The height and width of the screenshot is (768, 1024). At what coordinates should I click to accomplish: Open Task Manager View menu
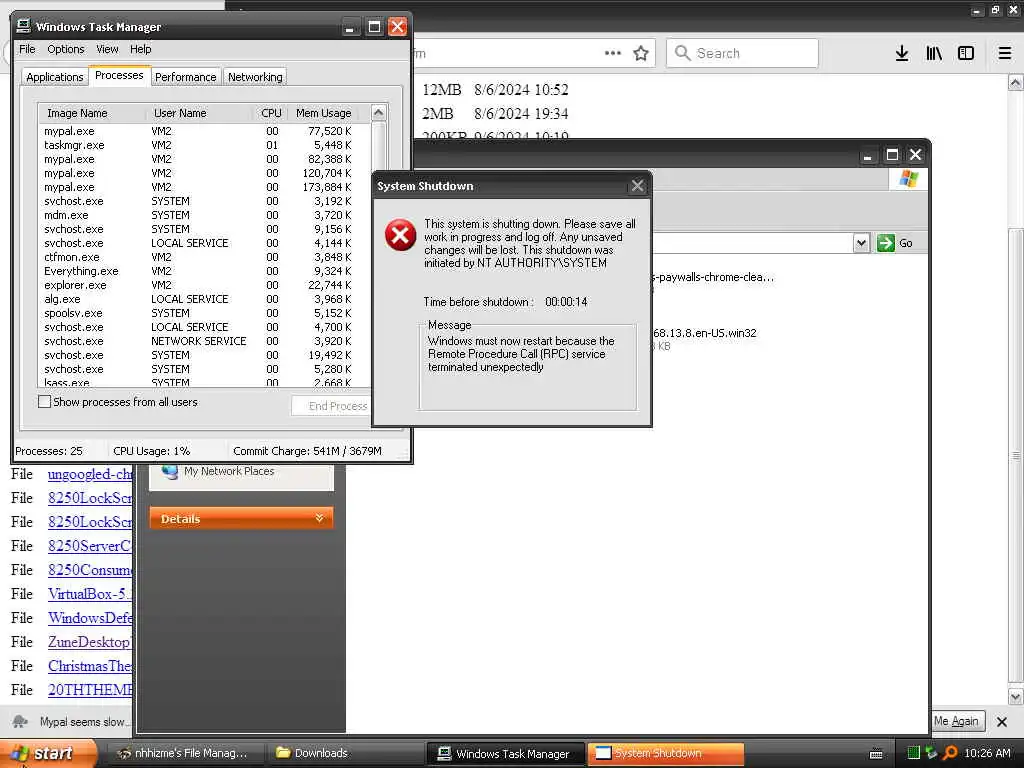107,49
